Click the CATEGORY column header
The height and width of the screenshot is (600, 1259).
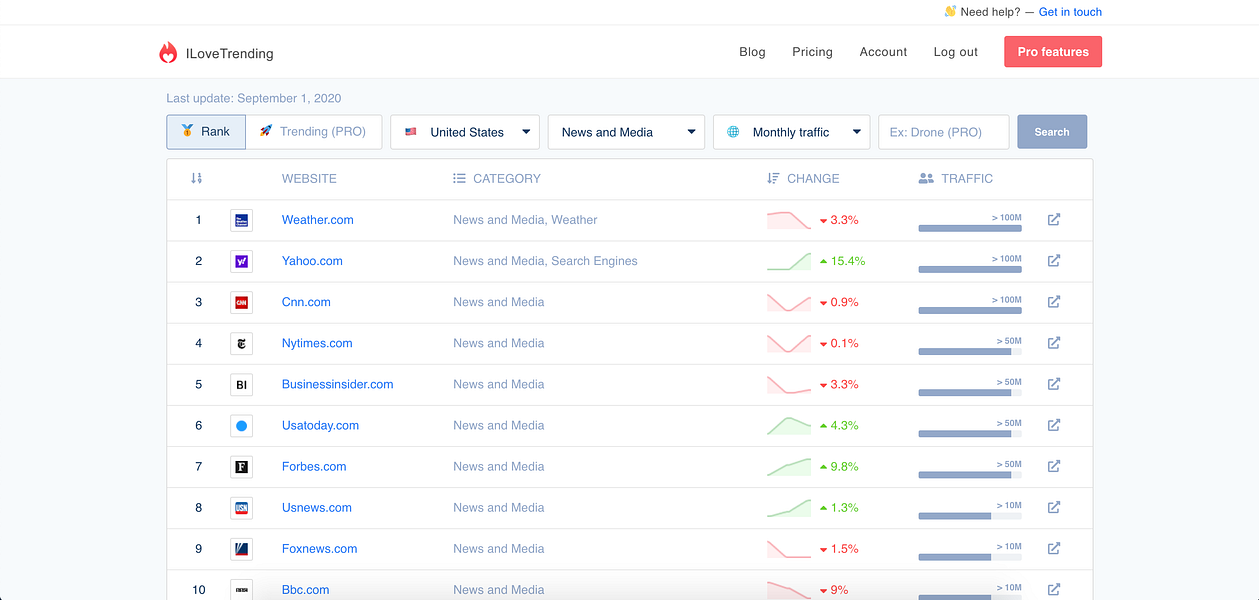(497, 178)
